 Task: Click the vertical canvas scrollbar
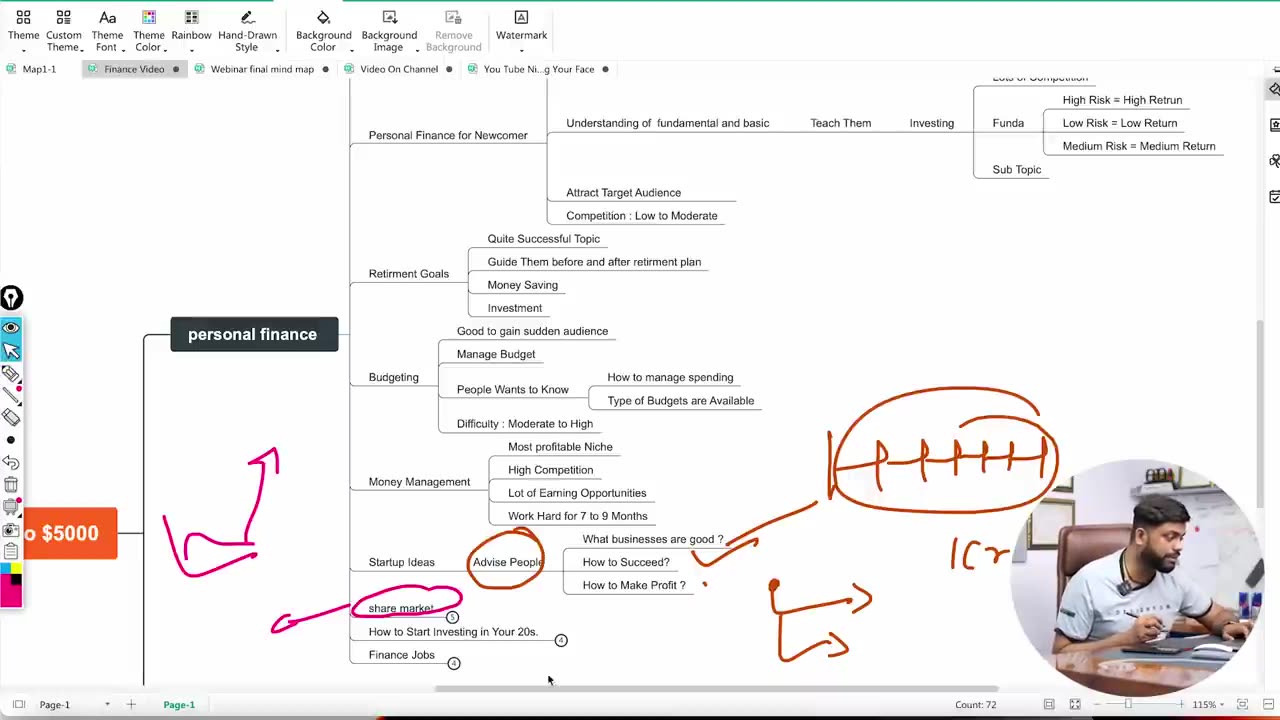tap(1262, 412)
